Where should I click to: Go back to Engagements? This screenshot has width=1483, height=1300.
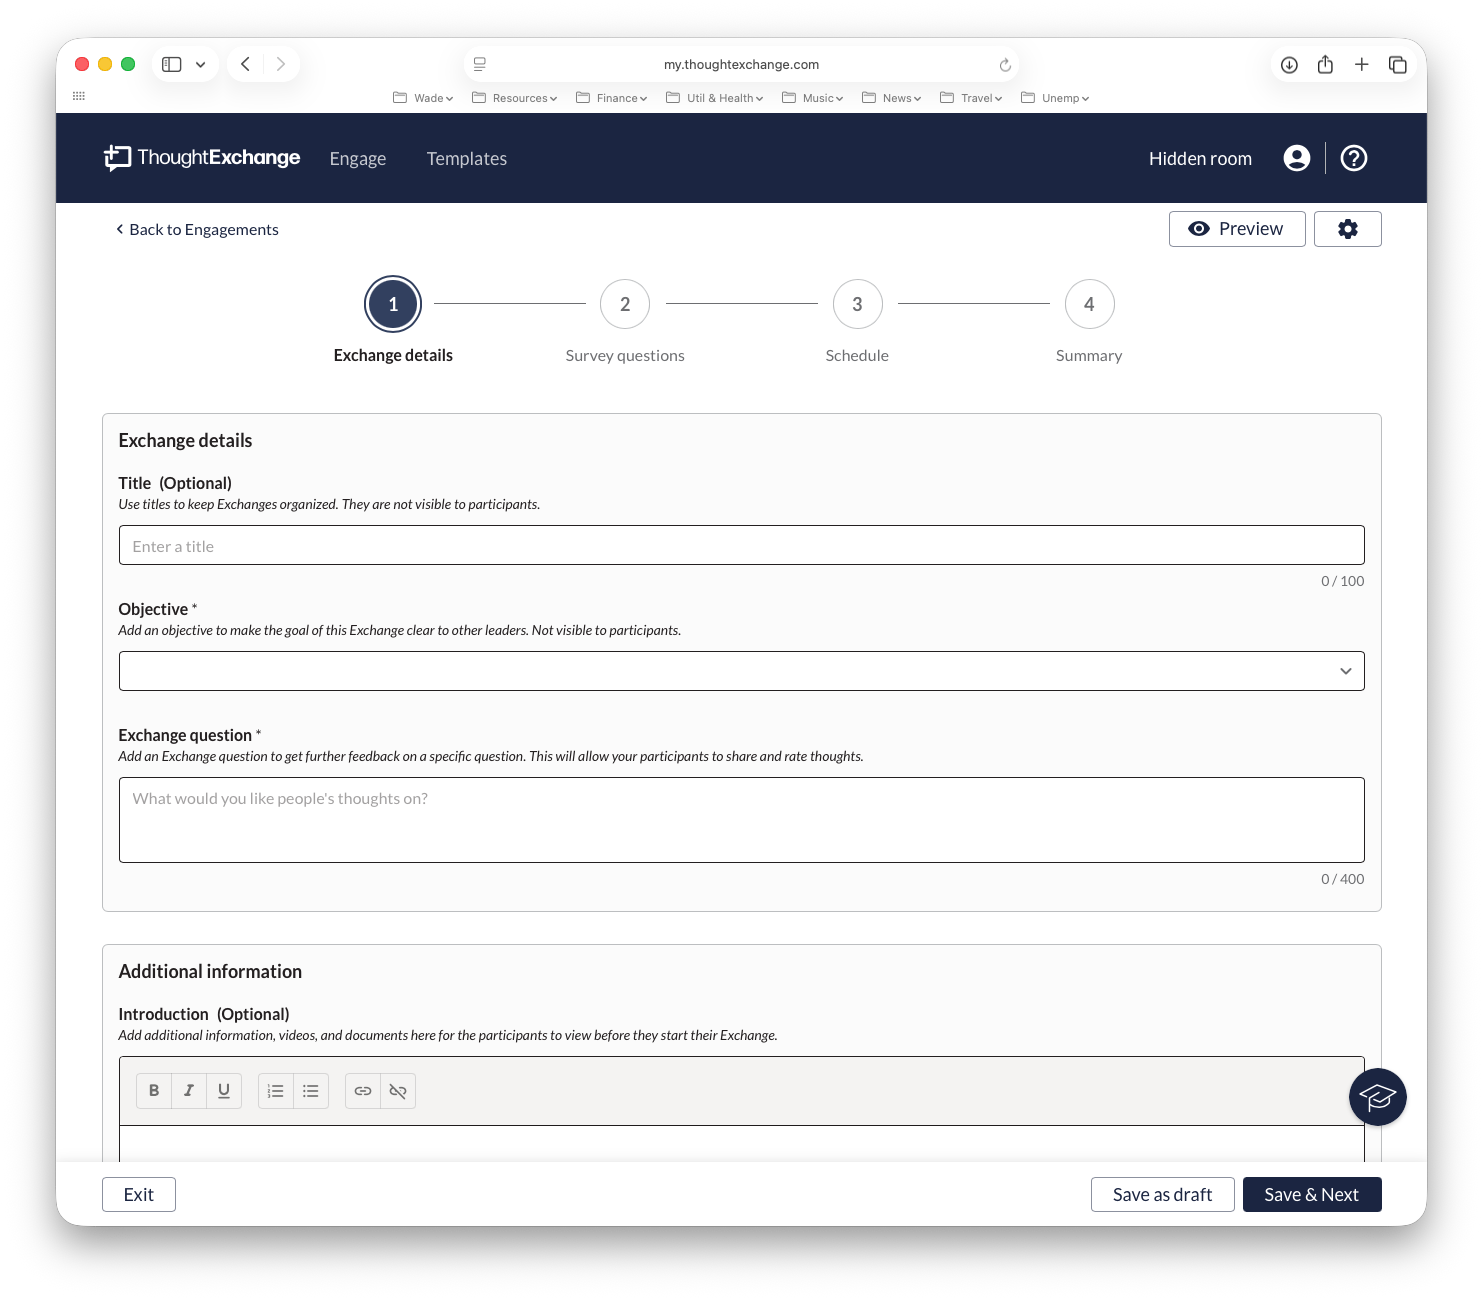click(x=197, y=230)
